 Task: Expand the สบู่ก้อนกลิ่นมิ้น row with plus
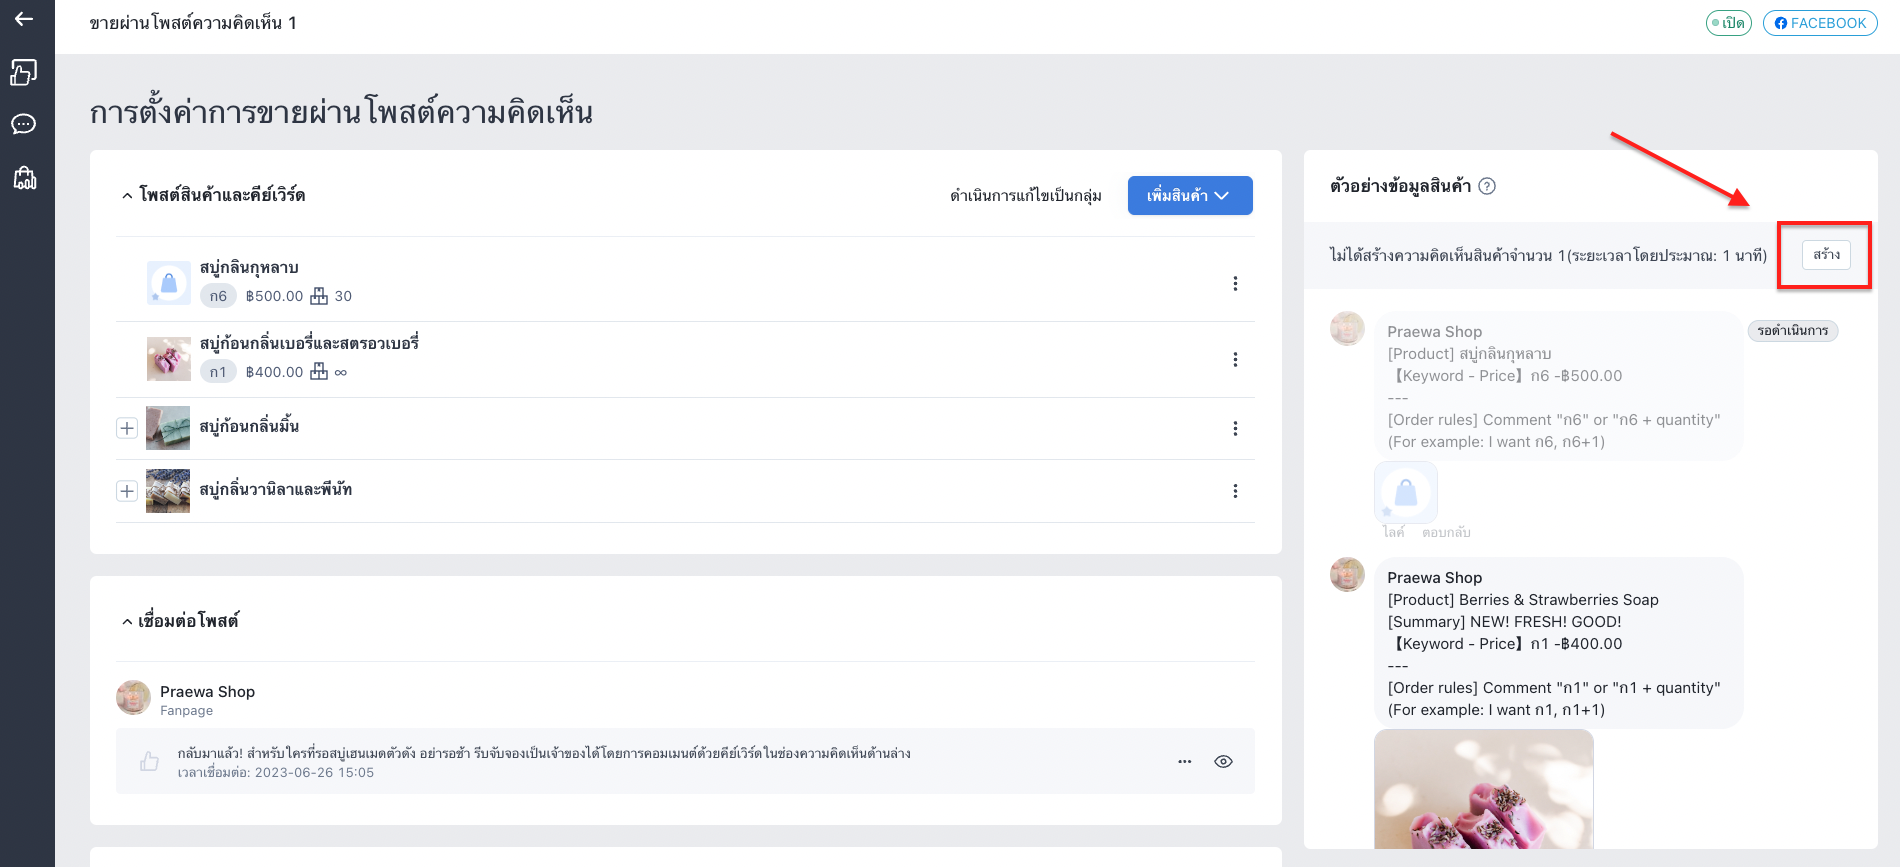tap(127, 429)
